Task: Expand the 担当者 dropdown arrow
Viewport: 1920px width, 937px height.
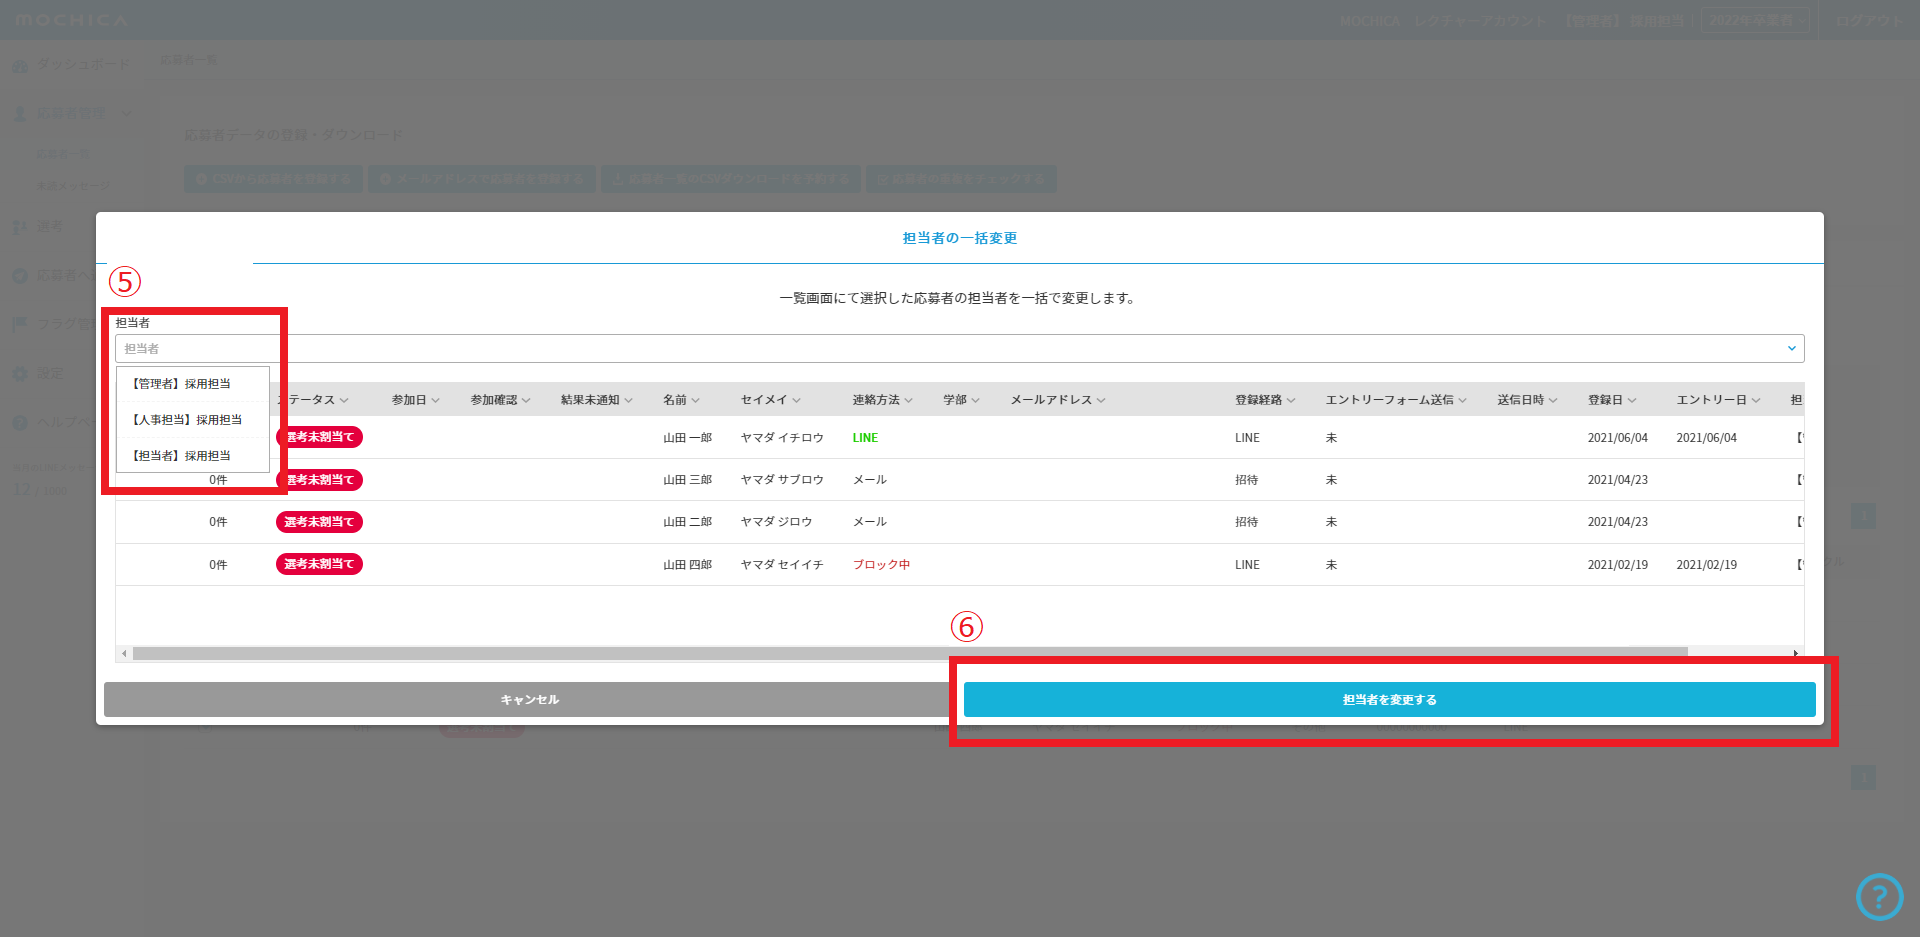Action: click(x=1791, y=348)
